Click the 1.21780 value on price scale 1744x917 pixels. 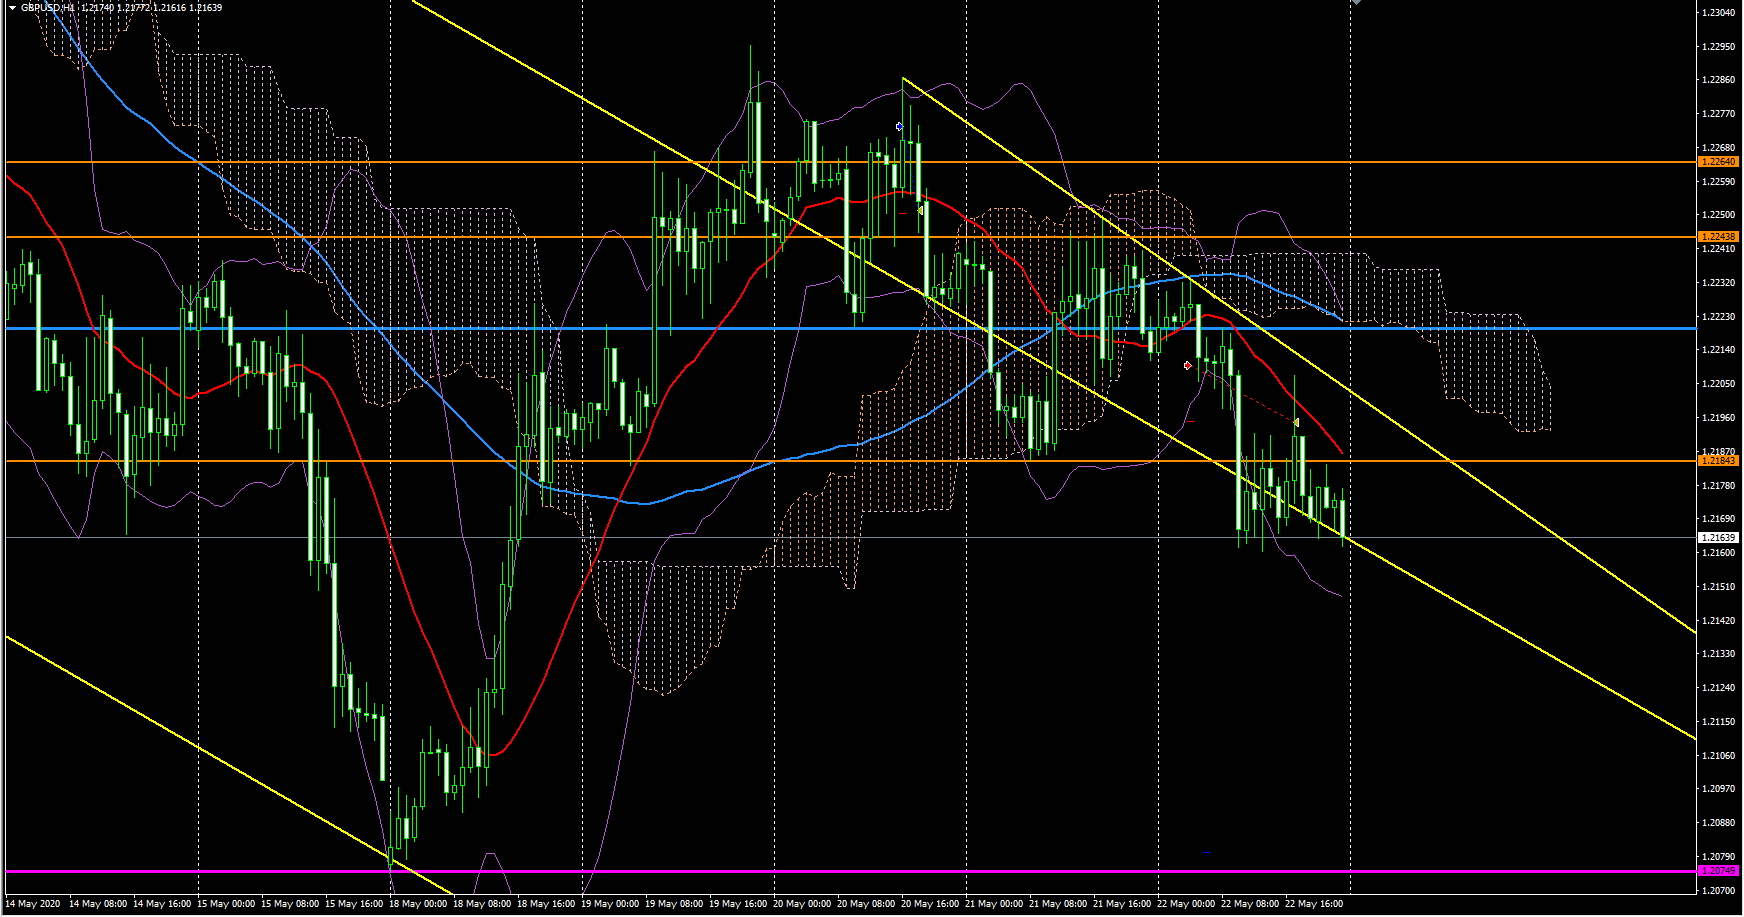pos(1718,486)
